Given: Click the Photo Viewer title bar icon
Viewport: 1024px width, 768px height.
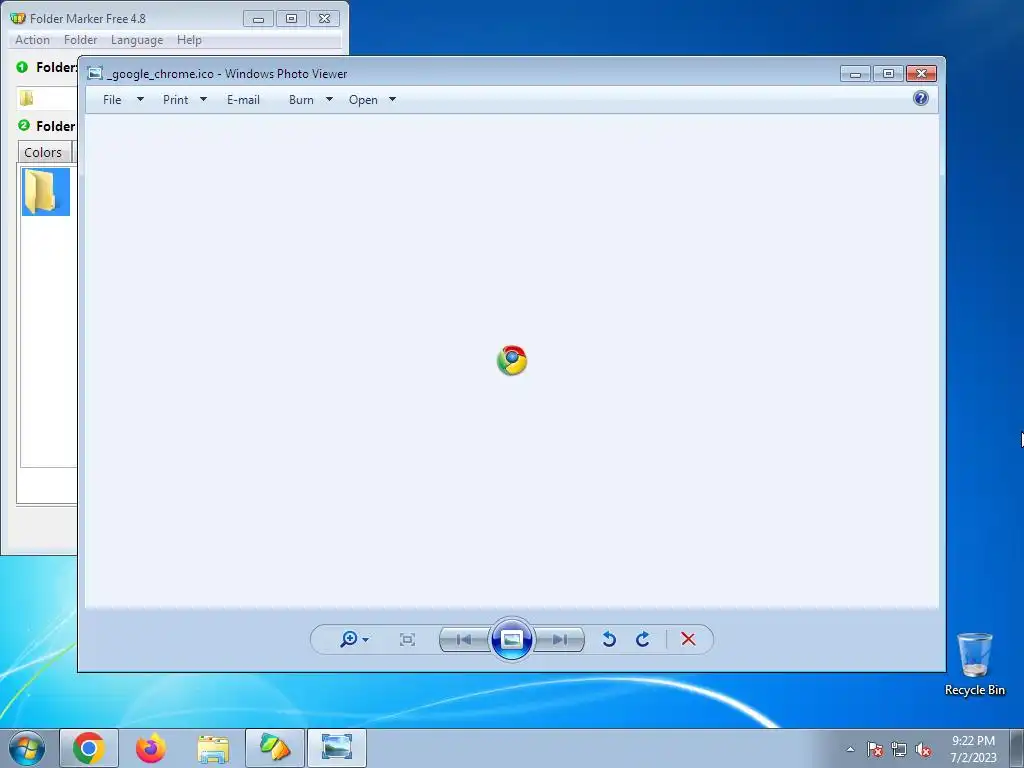Looking at the screenshot, I should 95,73.
